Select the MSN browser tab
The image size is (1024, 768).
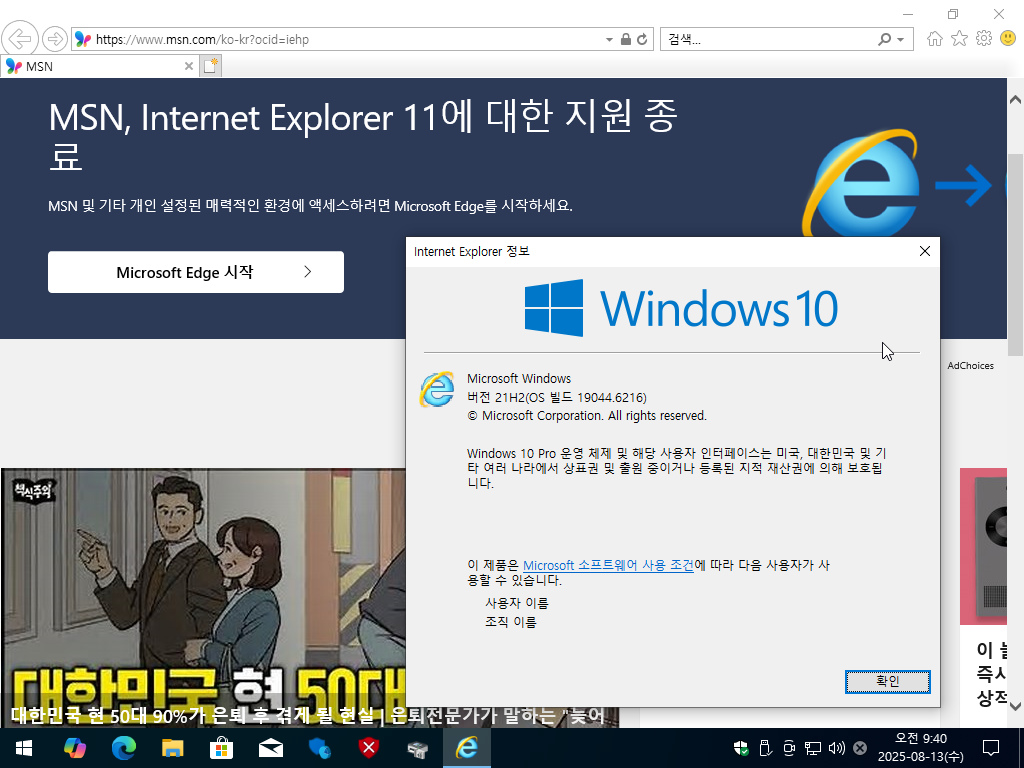[98, 66]
